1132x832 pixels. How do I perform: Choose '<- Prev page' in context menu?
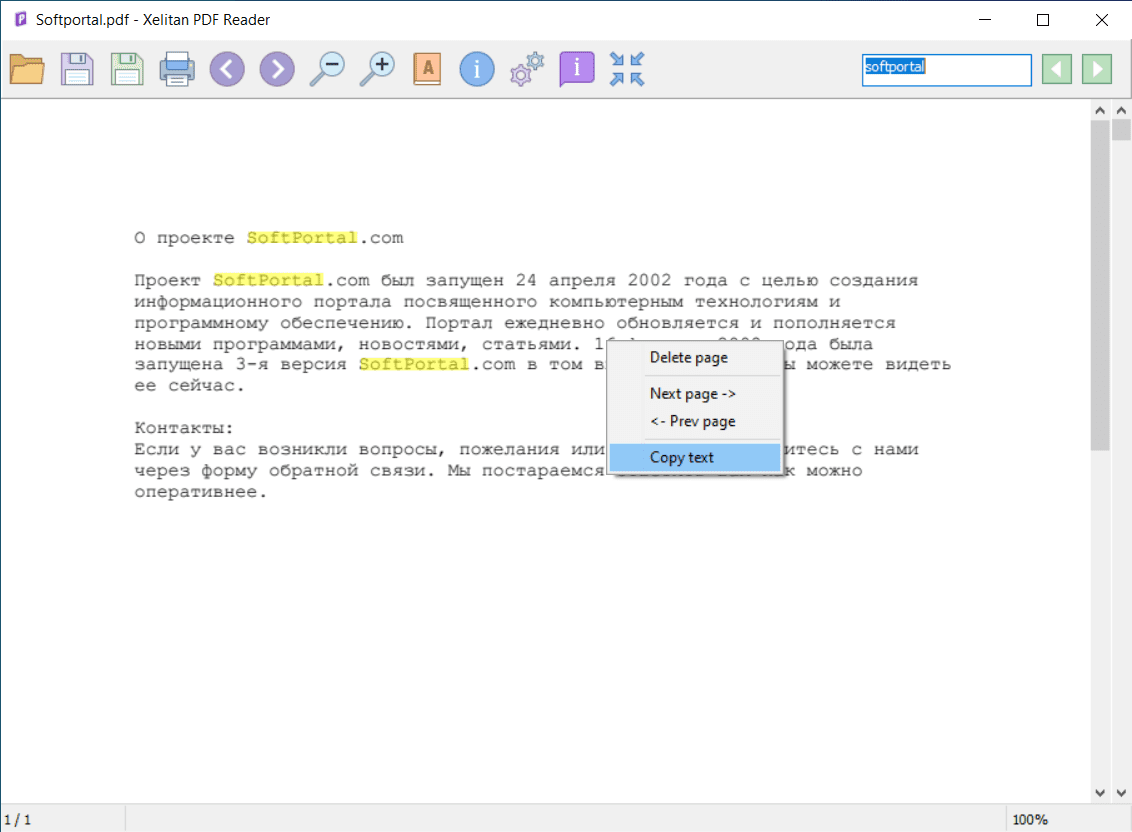tap(695, 421)
